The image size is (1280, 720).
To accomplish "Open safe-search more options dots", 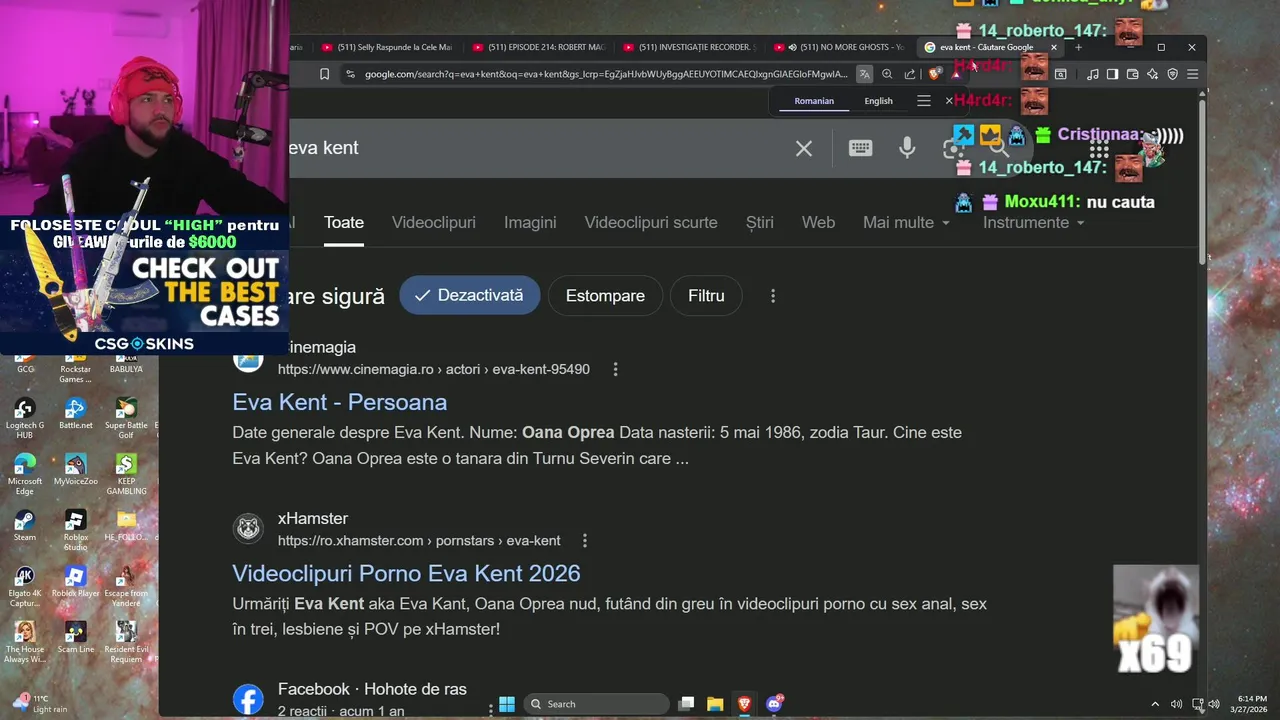I will pyautogui.click(x=773, y=296).
